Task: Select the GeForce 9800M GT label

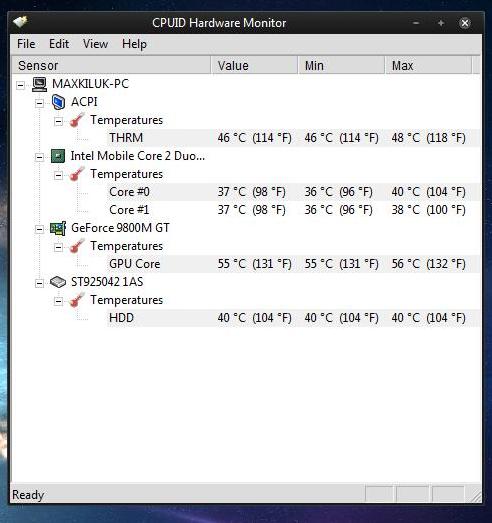Action: click(120, 228)
